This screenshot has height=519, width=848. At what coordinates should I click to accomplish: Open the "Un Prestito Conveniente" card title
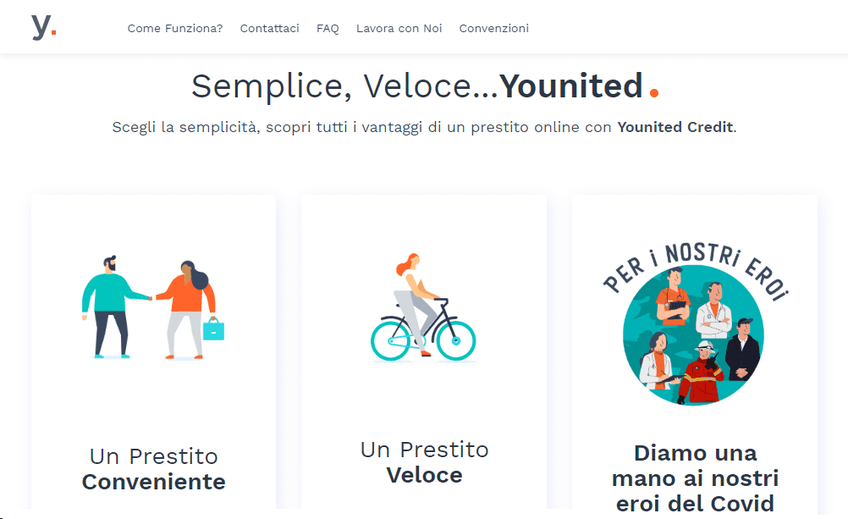153,469
